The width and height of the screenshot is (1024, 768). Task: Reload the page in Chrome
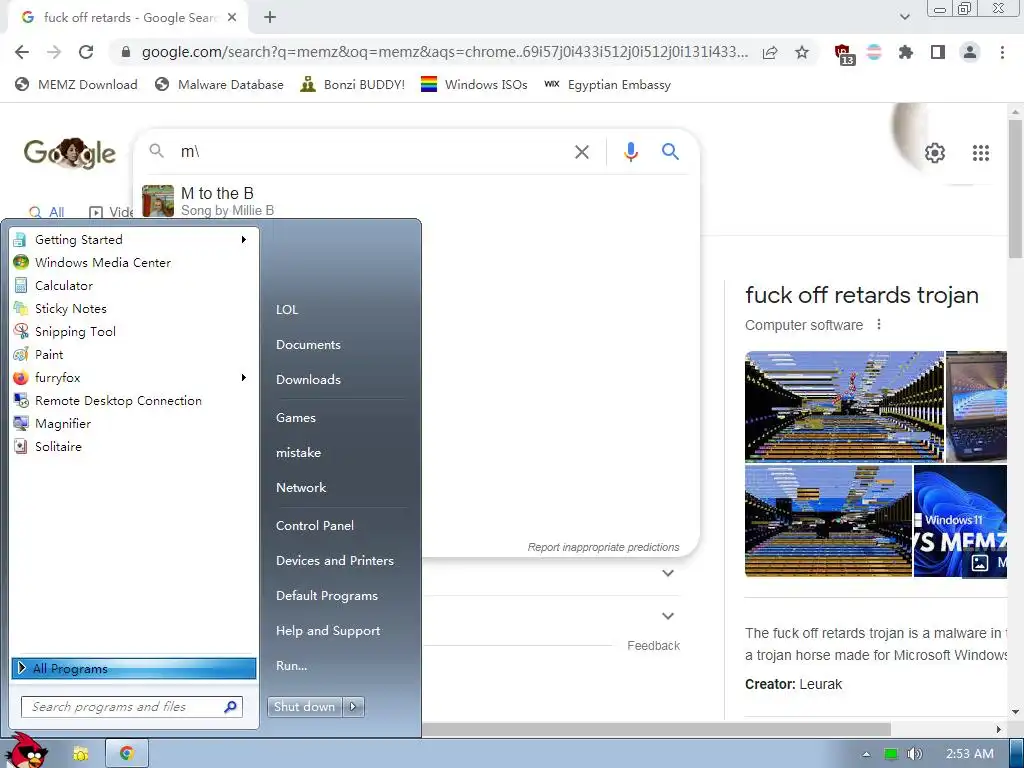point(86,52)
